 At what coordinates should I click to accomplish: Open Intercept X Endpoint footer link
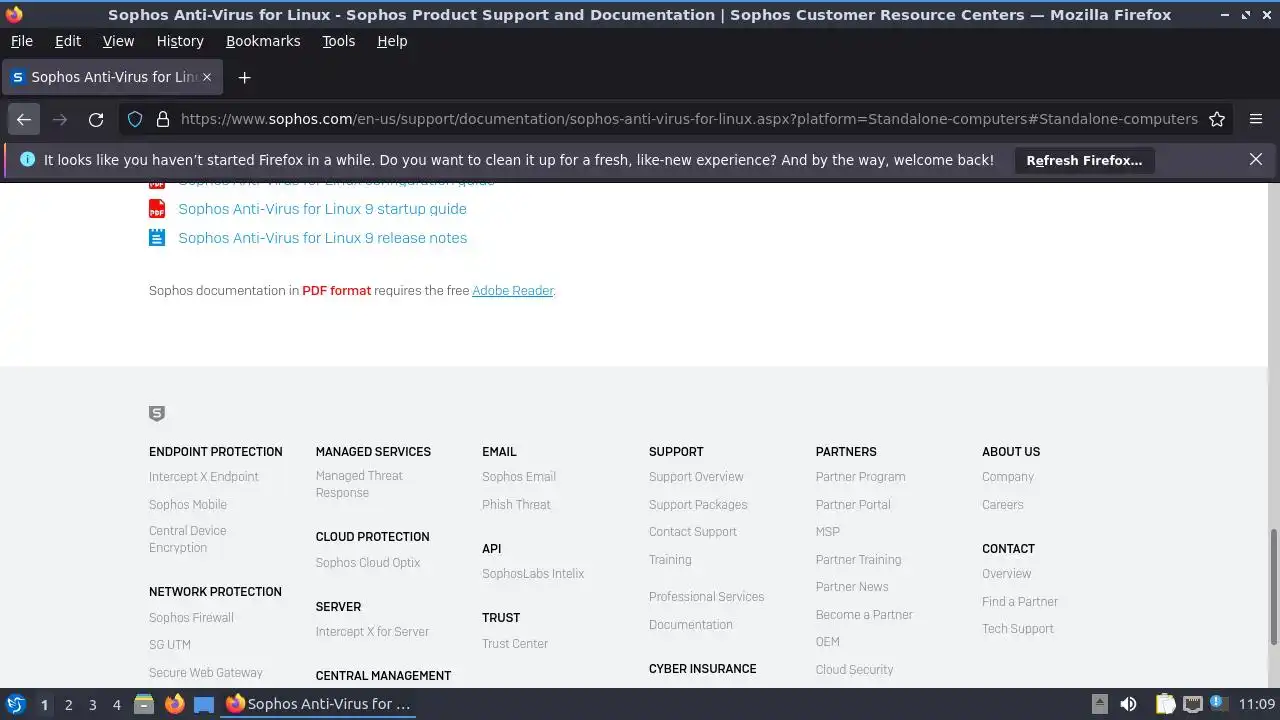(204, 477)
